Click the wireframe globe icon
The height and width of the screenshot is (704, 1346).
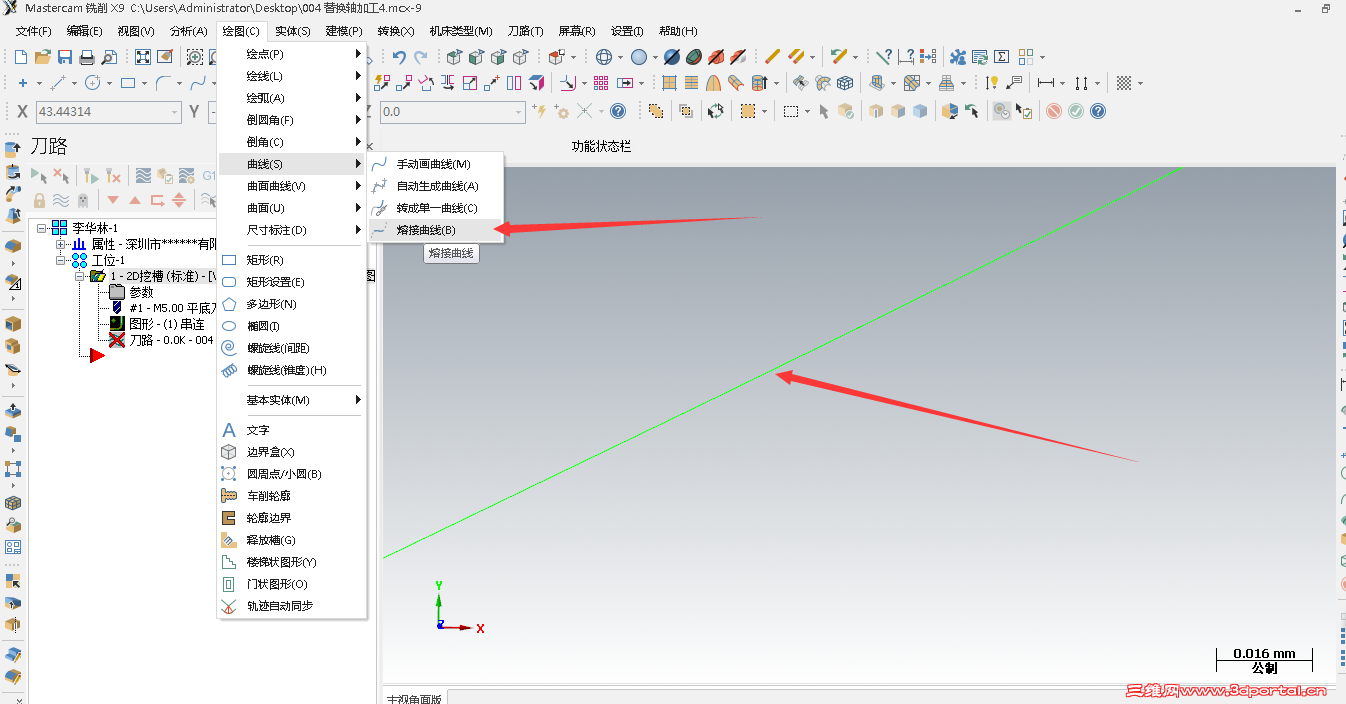603,57
